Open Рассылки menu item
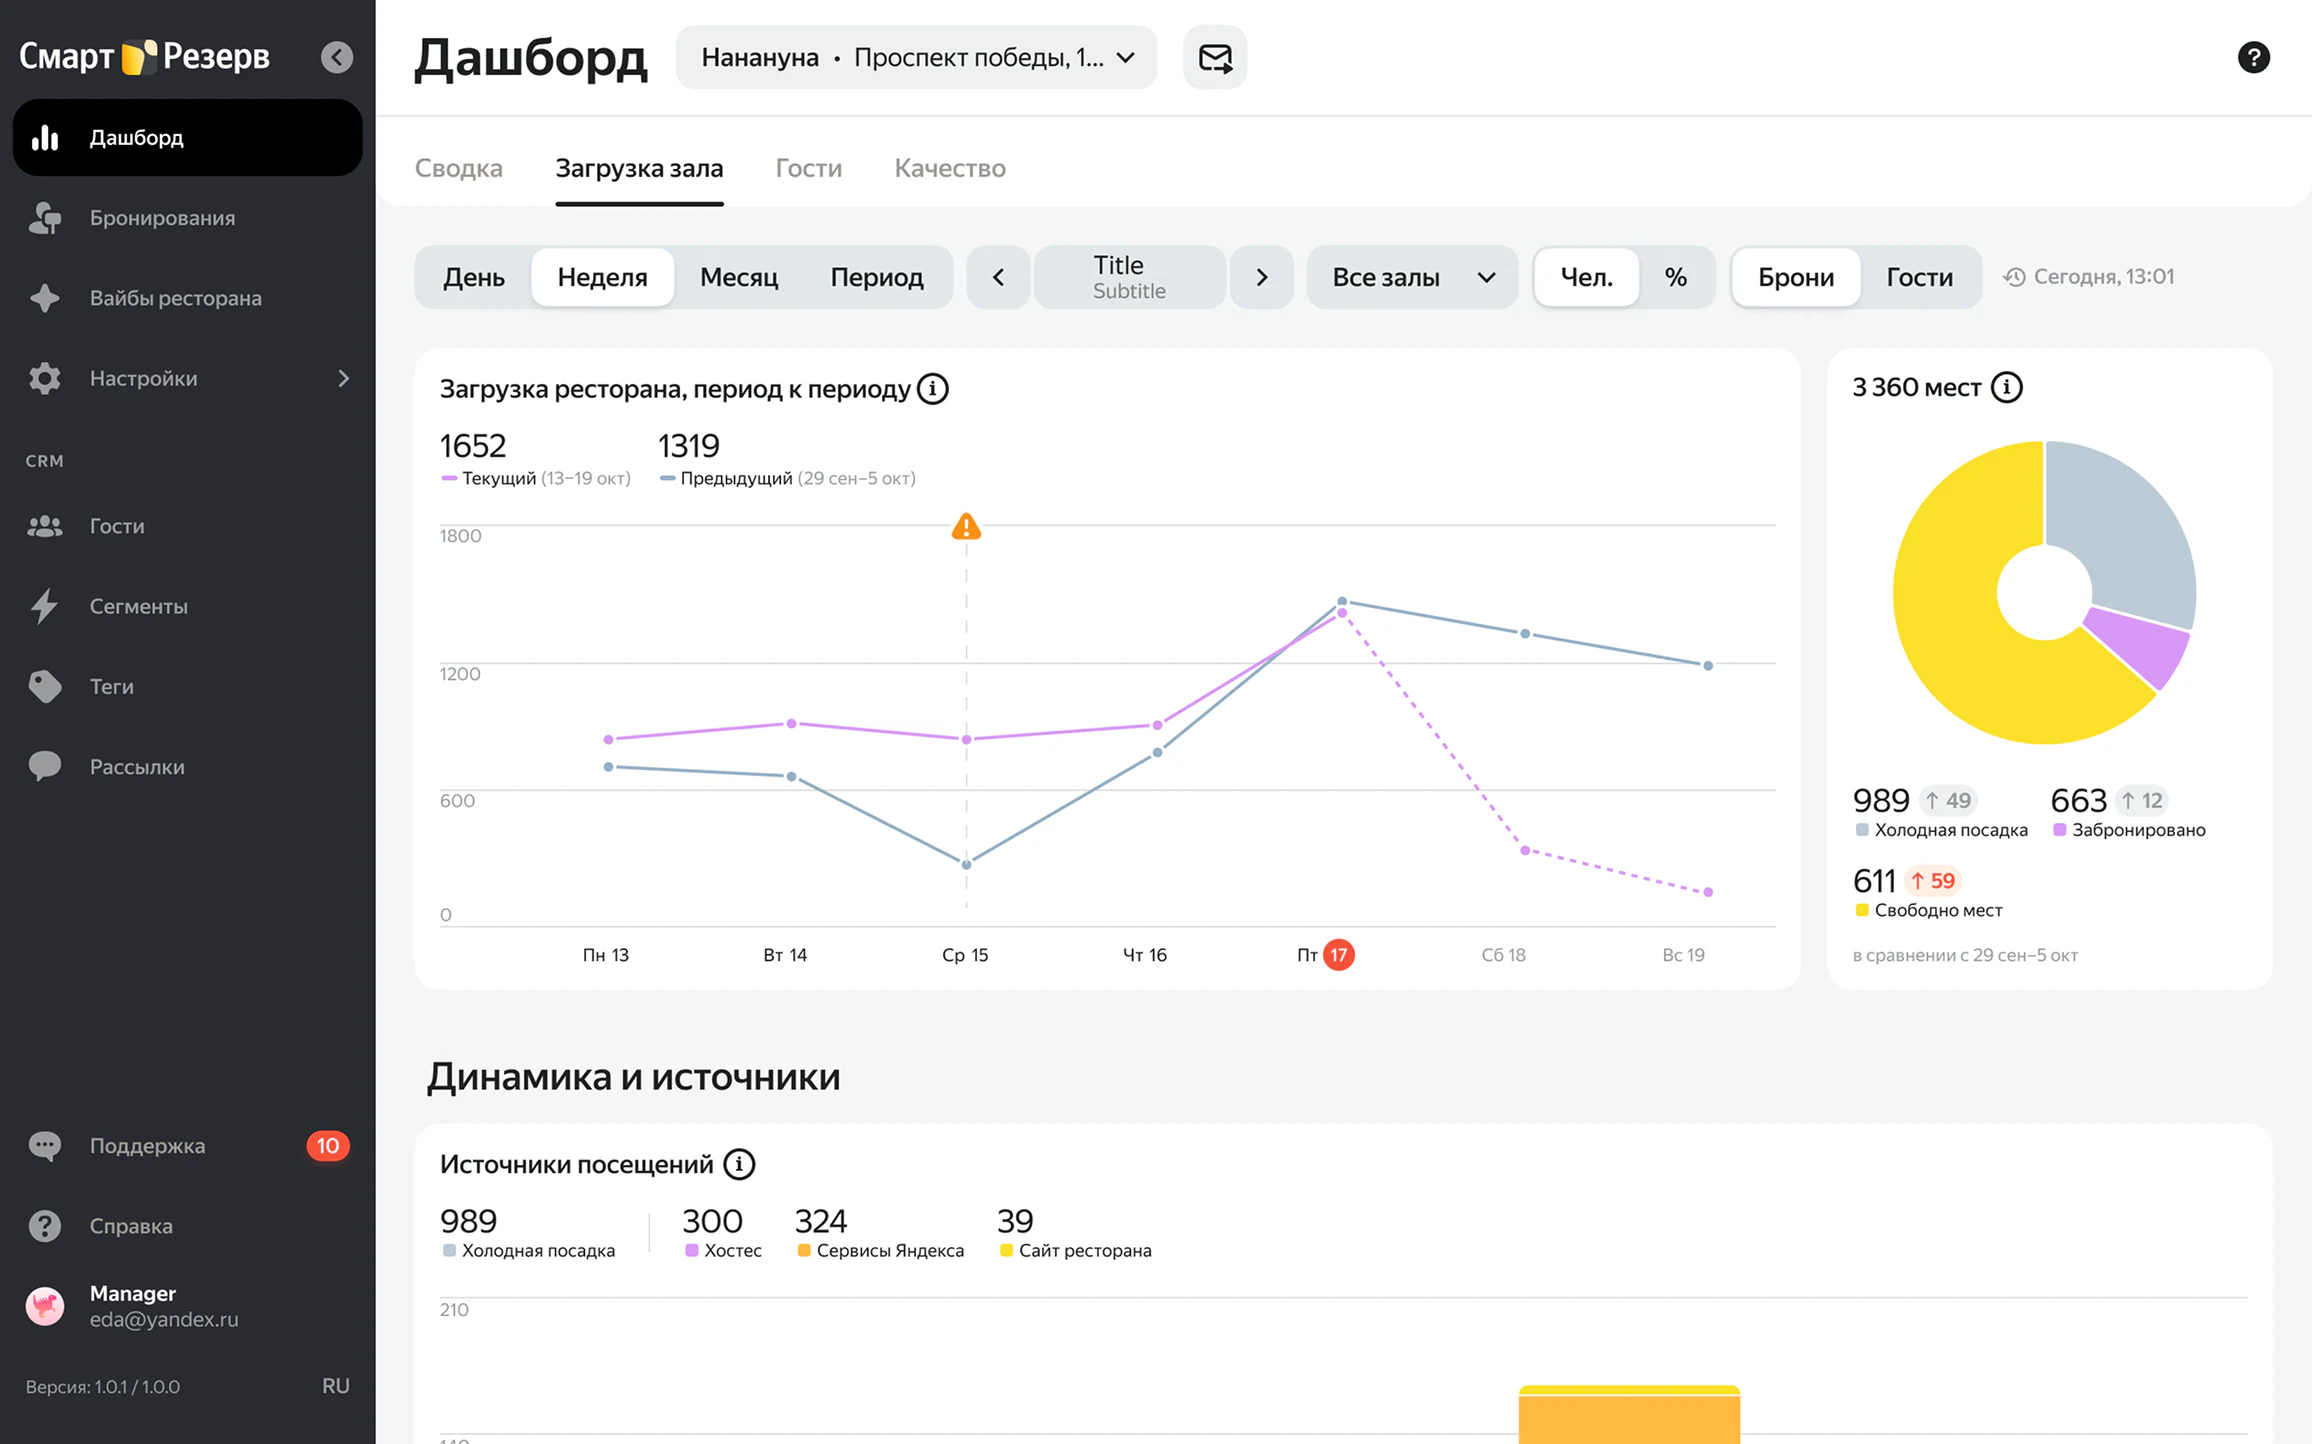The width and height of the screenshot is (2312, 1444). coord(188,766)
